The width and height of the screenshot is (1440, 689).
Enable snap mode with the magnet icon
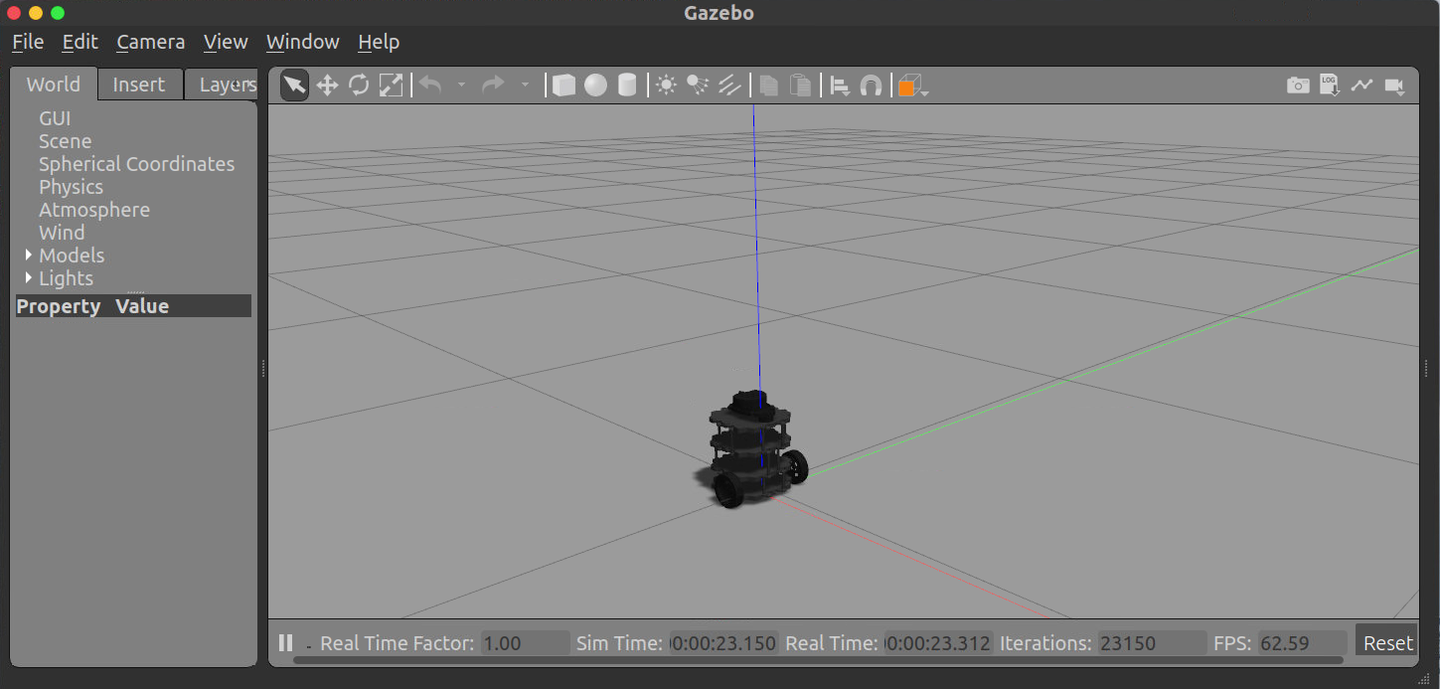[x=871, y=85]
